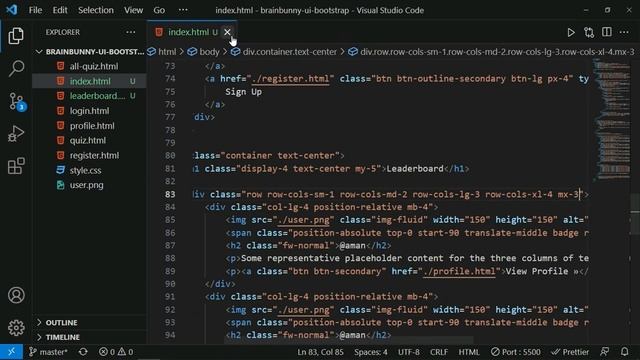Collapse the BRAINBUNNY-UI-BOOTST... folder
Screen dimensions: 640x360
tap(89, 52)
